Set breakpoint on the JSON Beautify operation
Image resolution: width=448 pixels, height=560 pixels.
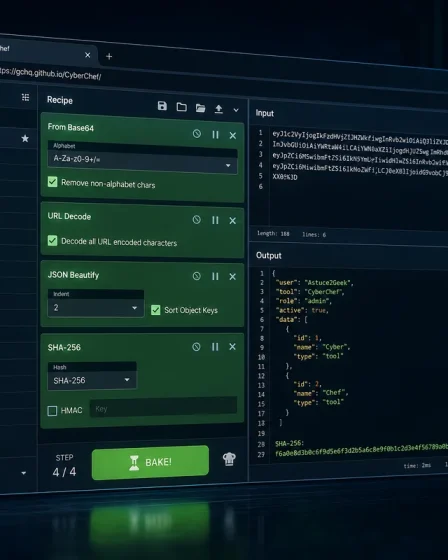click(215, 276)
